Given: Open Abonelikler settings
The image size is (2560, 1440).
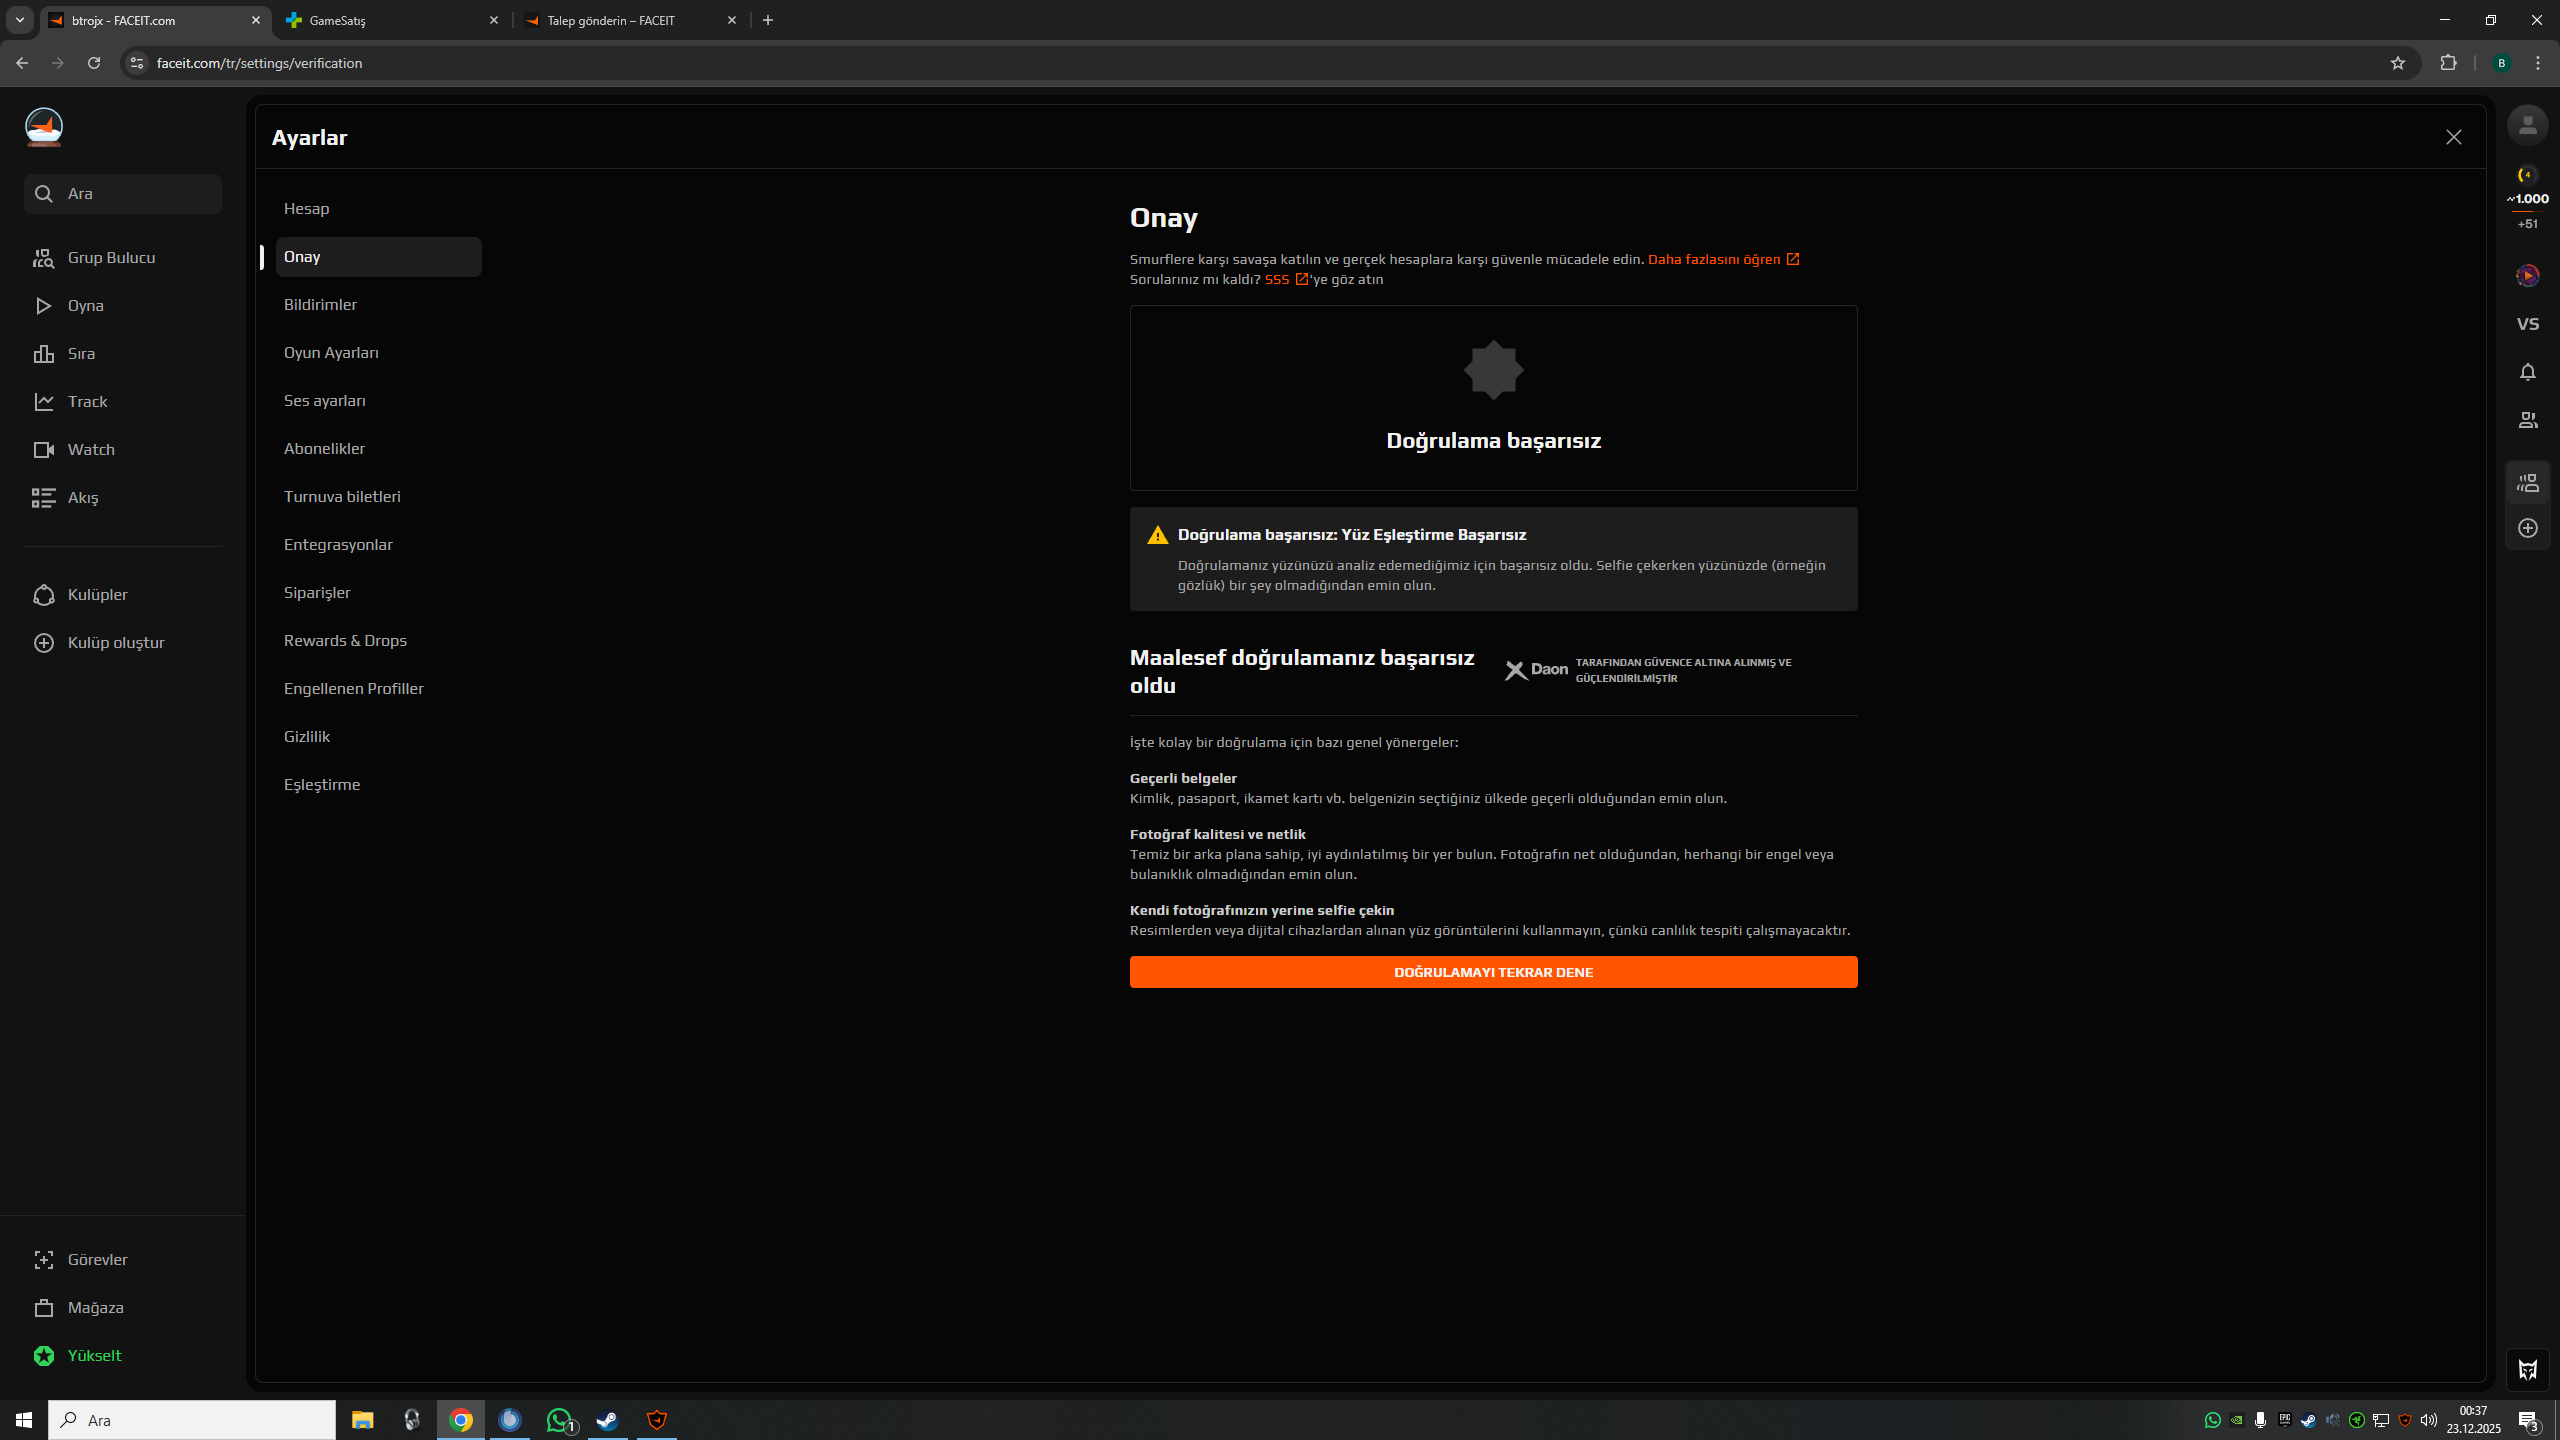Looking at the screenshot, I should coord(378,449).
